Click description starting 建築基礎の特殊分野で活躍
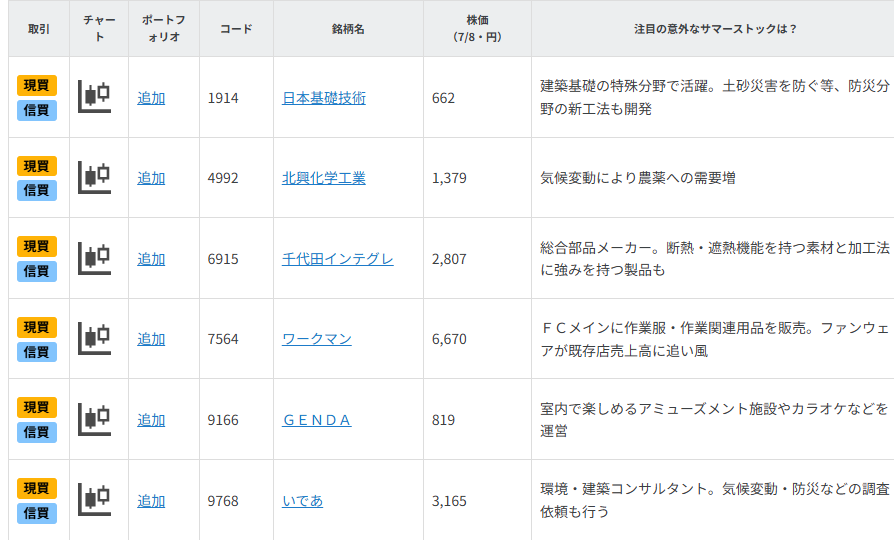894x540 pixels. tap(715, 98)
